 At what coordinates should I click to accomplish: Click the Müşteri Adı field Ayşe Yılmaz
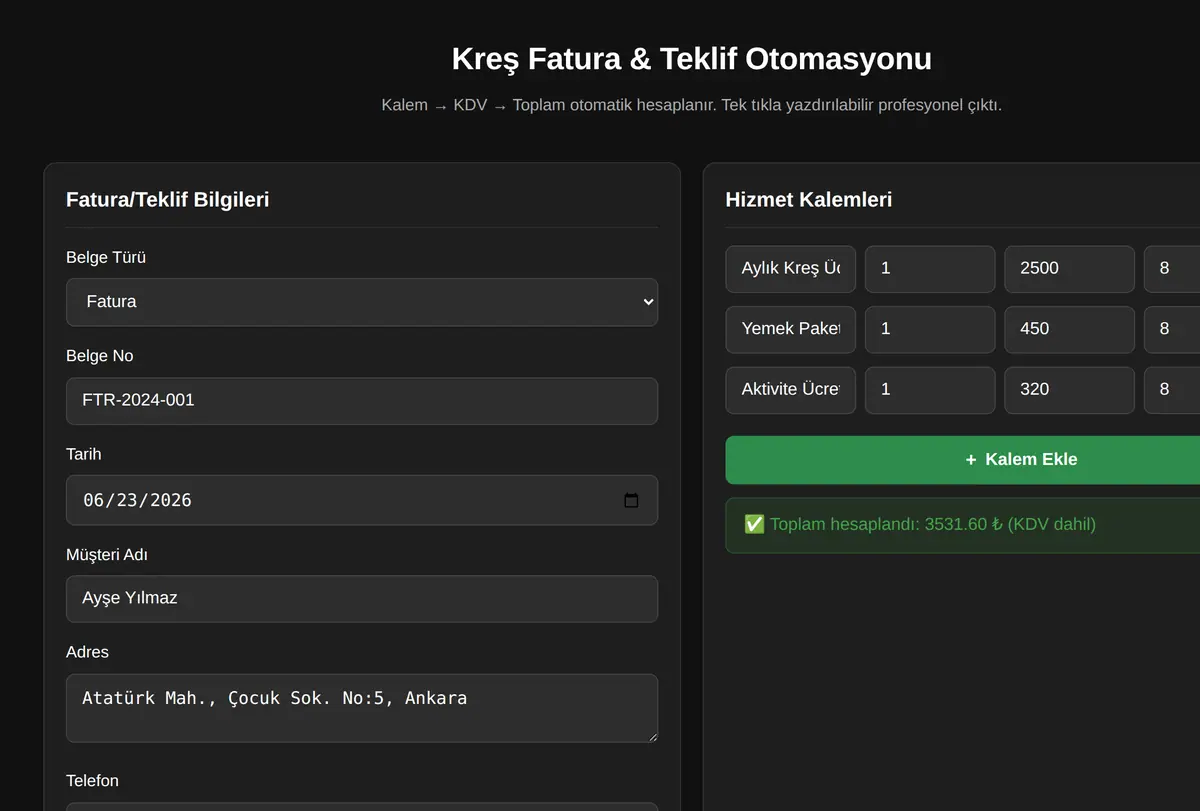(x=362, y=599)
